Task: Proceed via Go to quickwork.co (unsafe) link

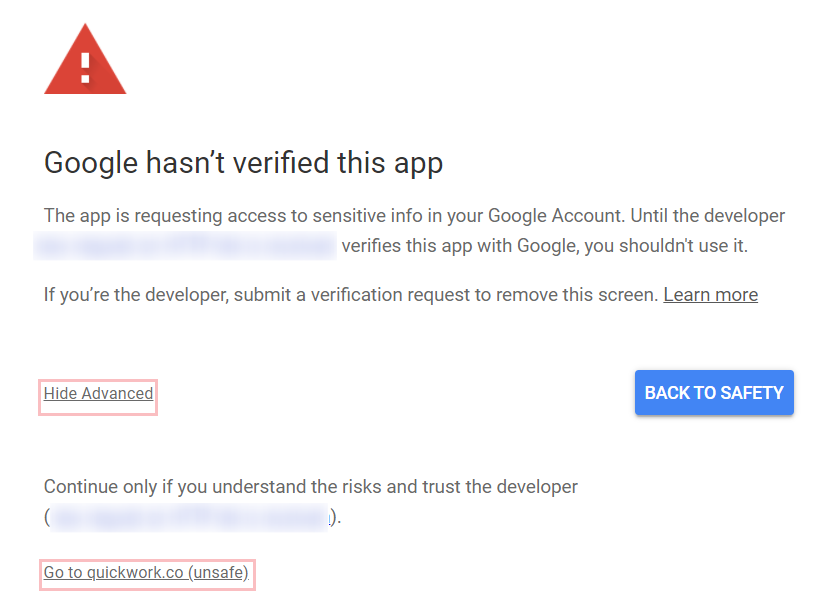Action: (x=147, y=572)
